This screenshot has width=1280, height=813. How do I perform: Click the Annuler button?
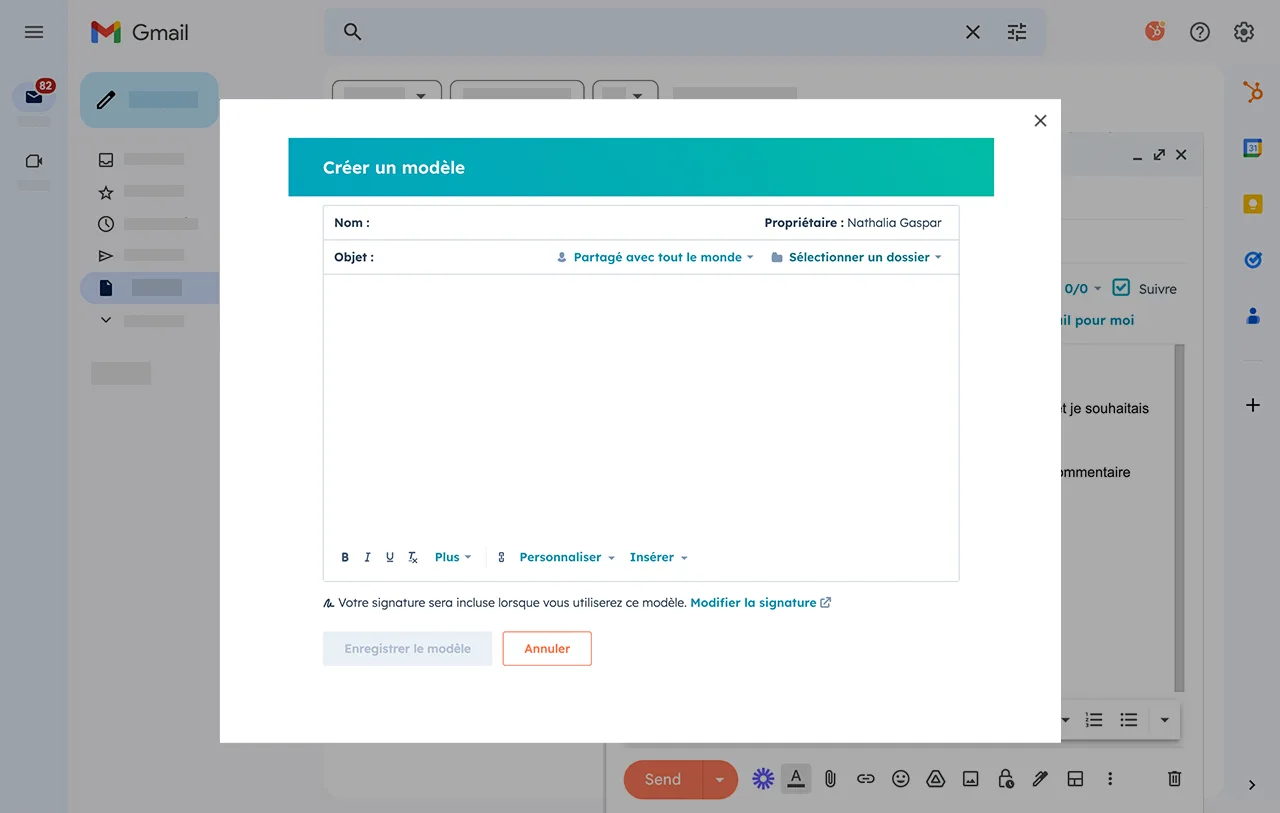coord(547,649)
